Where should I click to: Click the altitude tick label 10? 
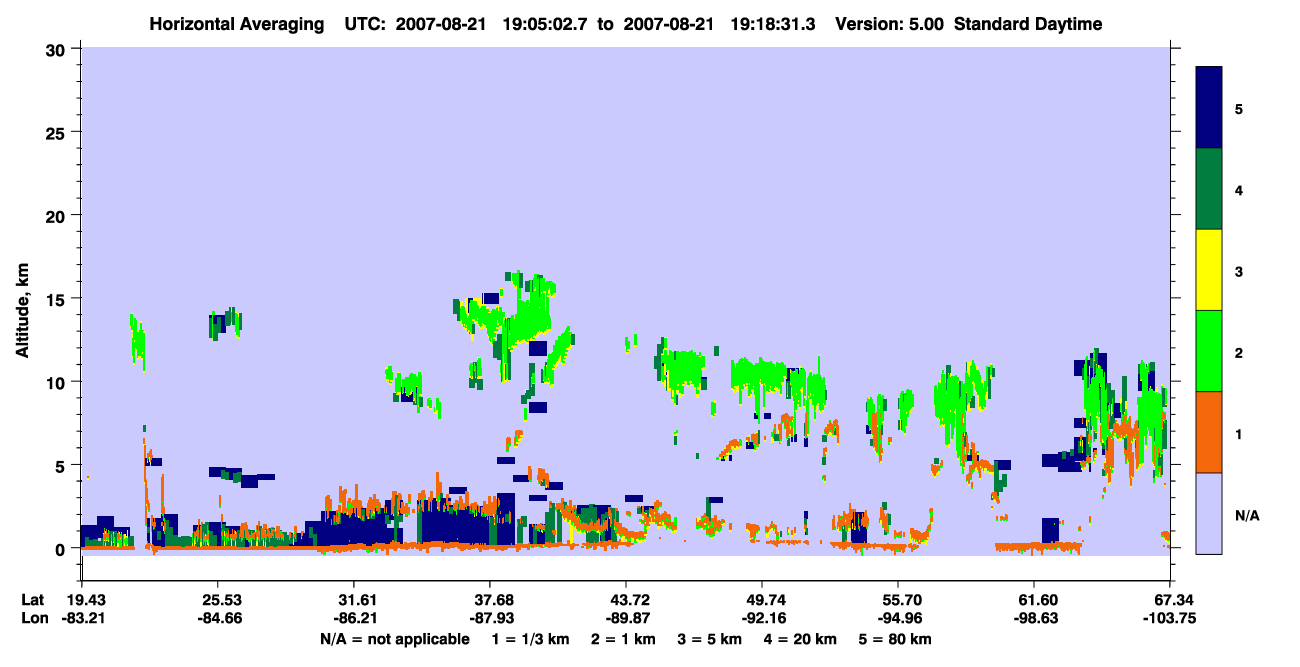57,382
